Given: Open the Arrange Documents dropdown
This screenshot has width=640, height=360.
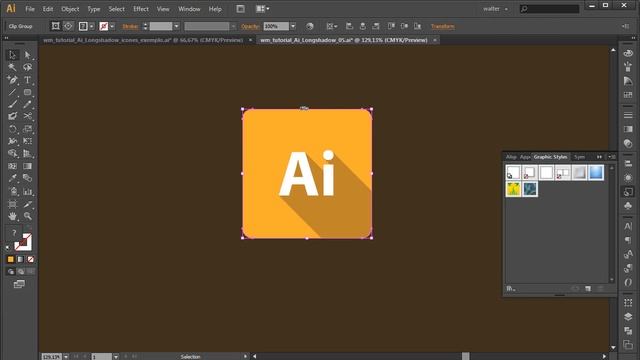Looking at the screenshot, I should (262, 9).
